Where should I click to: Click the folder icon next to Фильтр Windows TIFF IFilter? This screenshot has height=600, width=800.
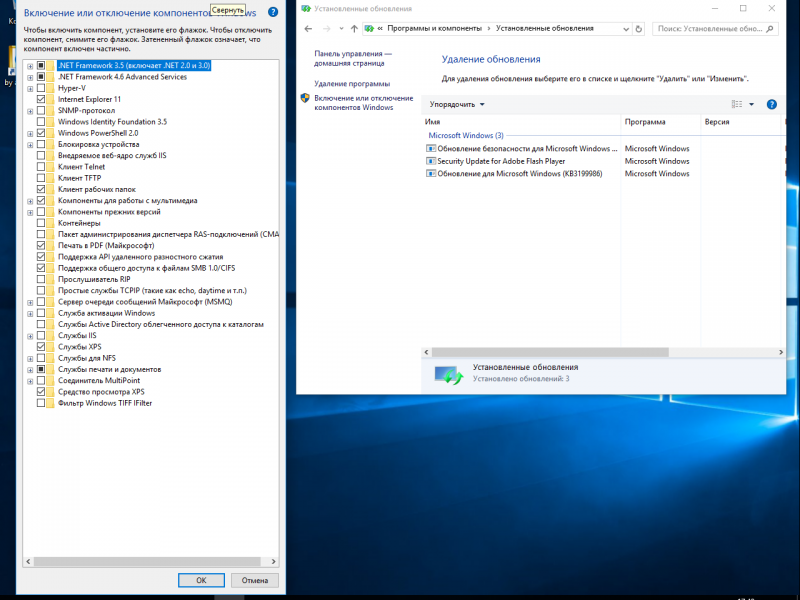tap(51, 403)
